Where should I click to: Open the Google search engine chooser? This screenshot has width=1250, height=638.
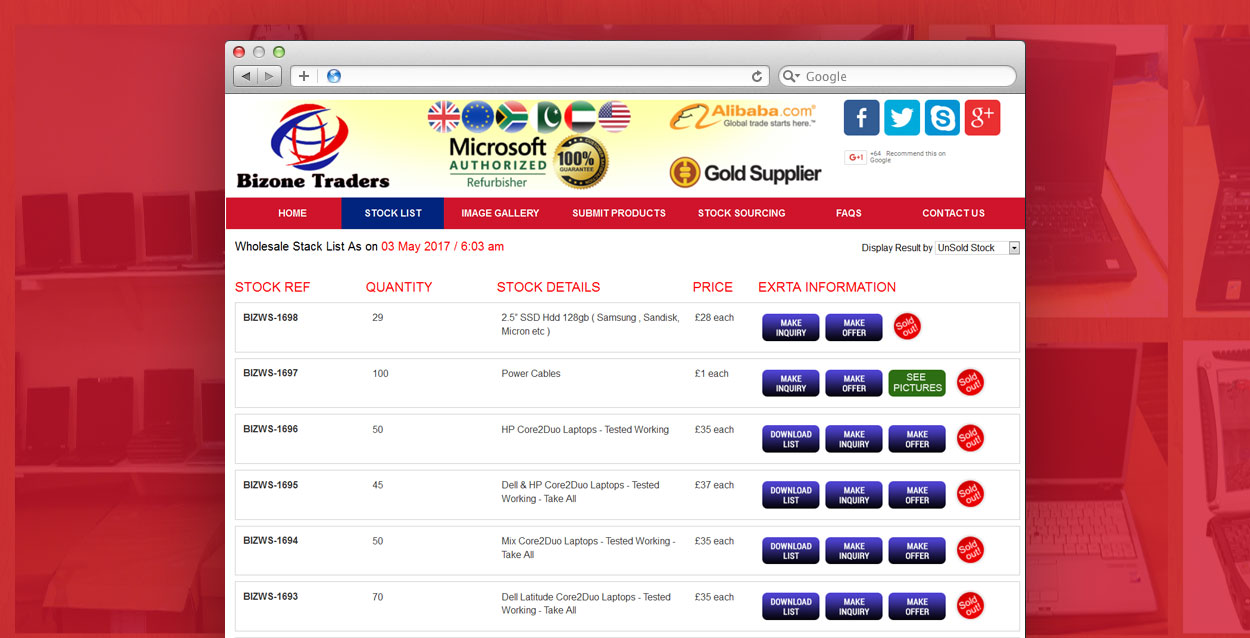pos(791,76)
